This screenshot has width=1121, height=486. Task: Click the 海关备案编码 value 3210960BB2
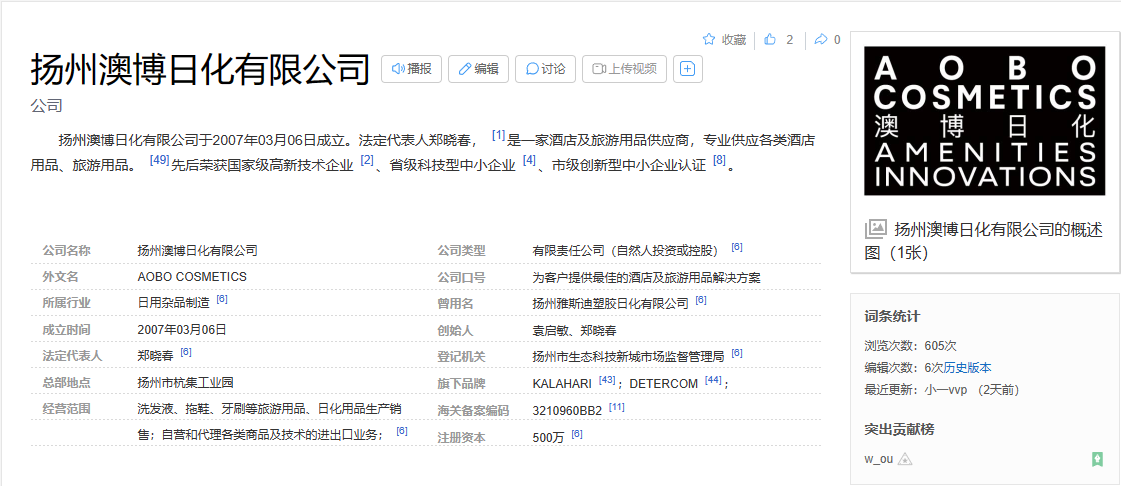[x=568, y=411]
